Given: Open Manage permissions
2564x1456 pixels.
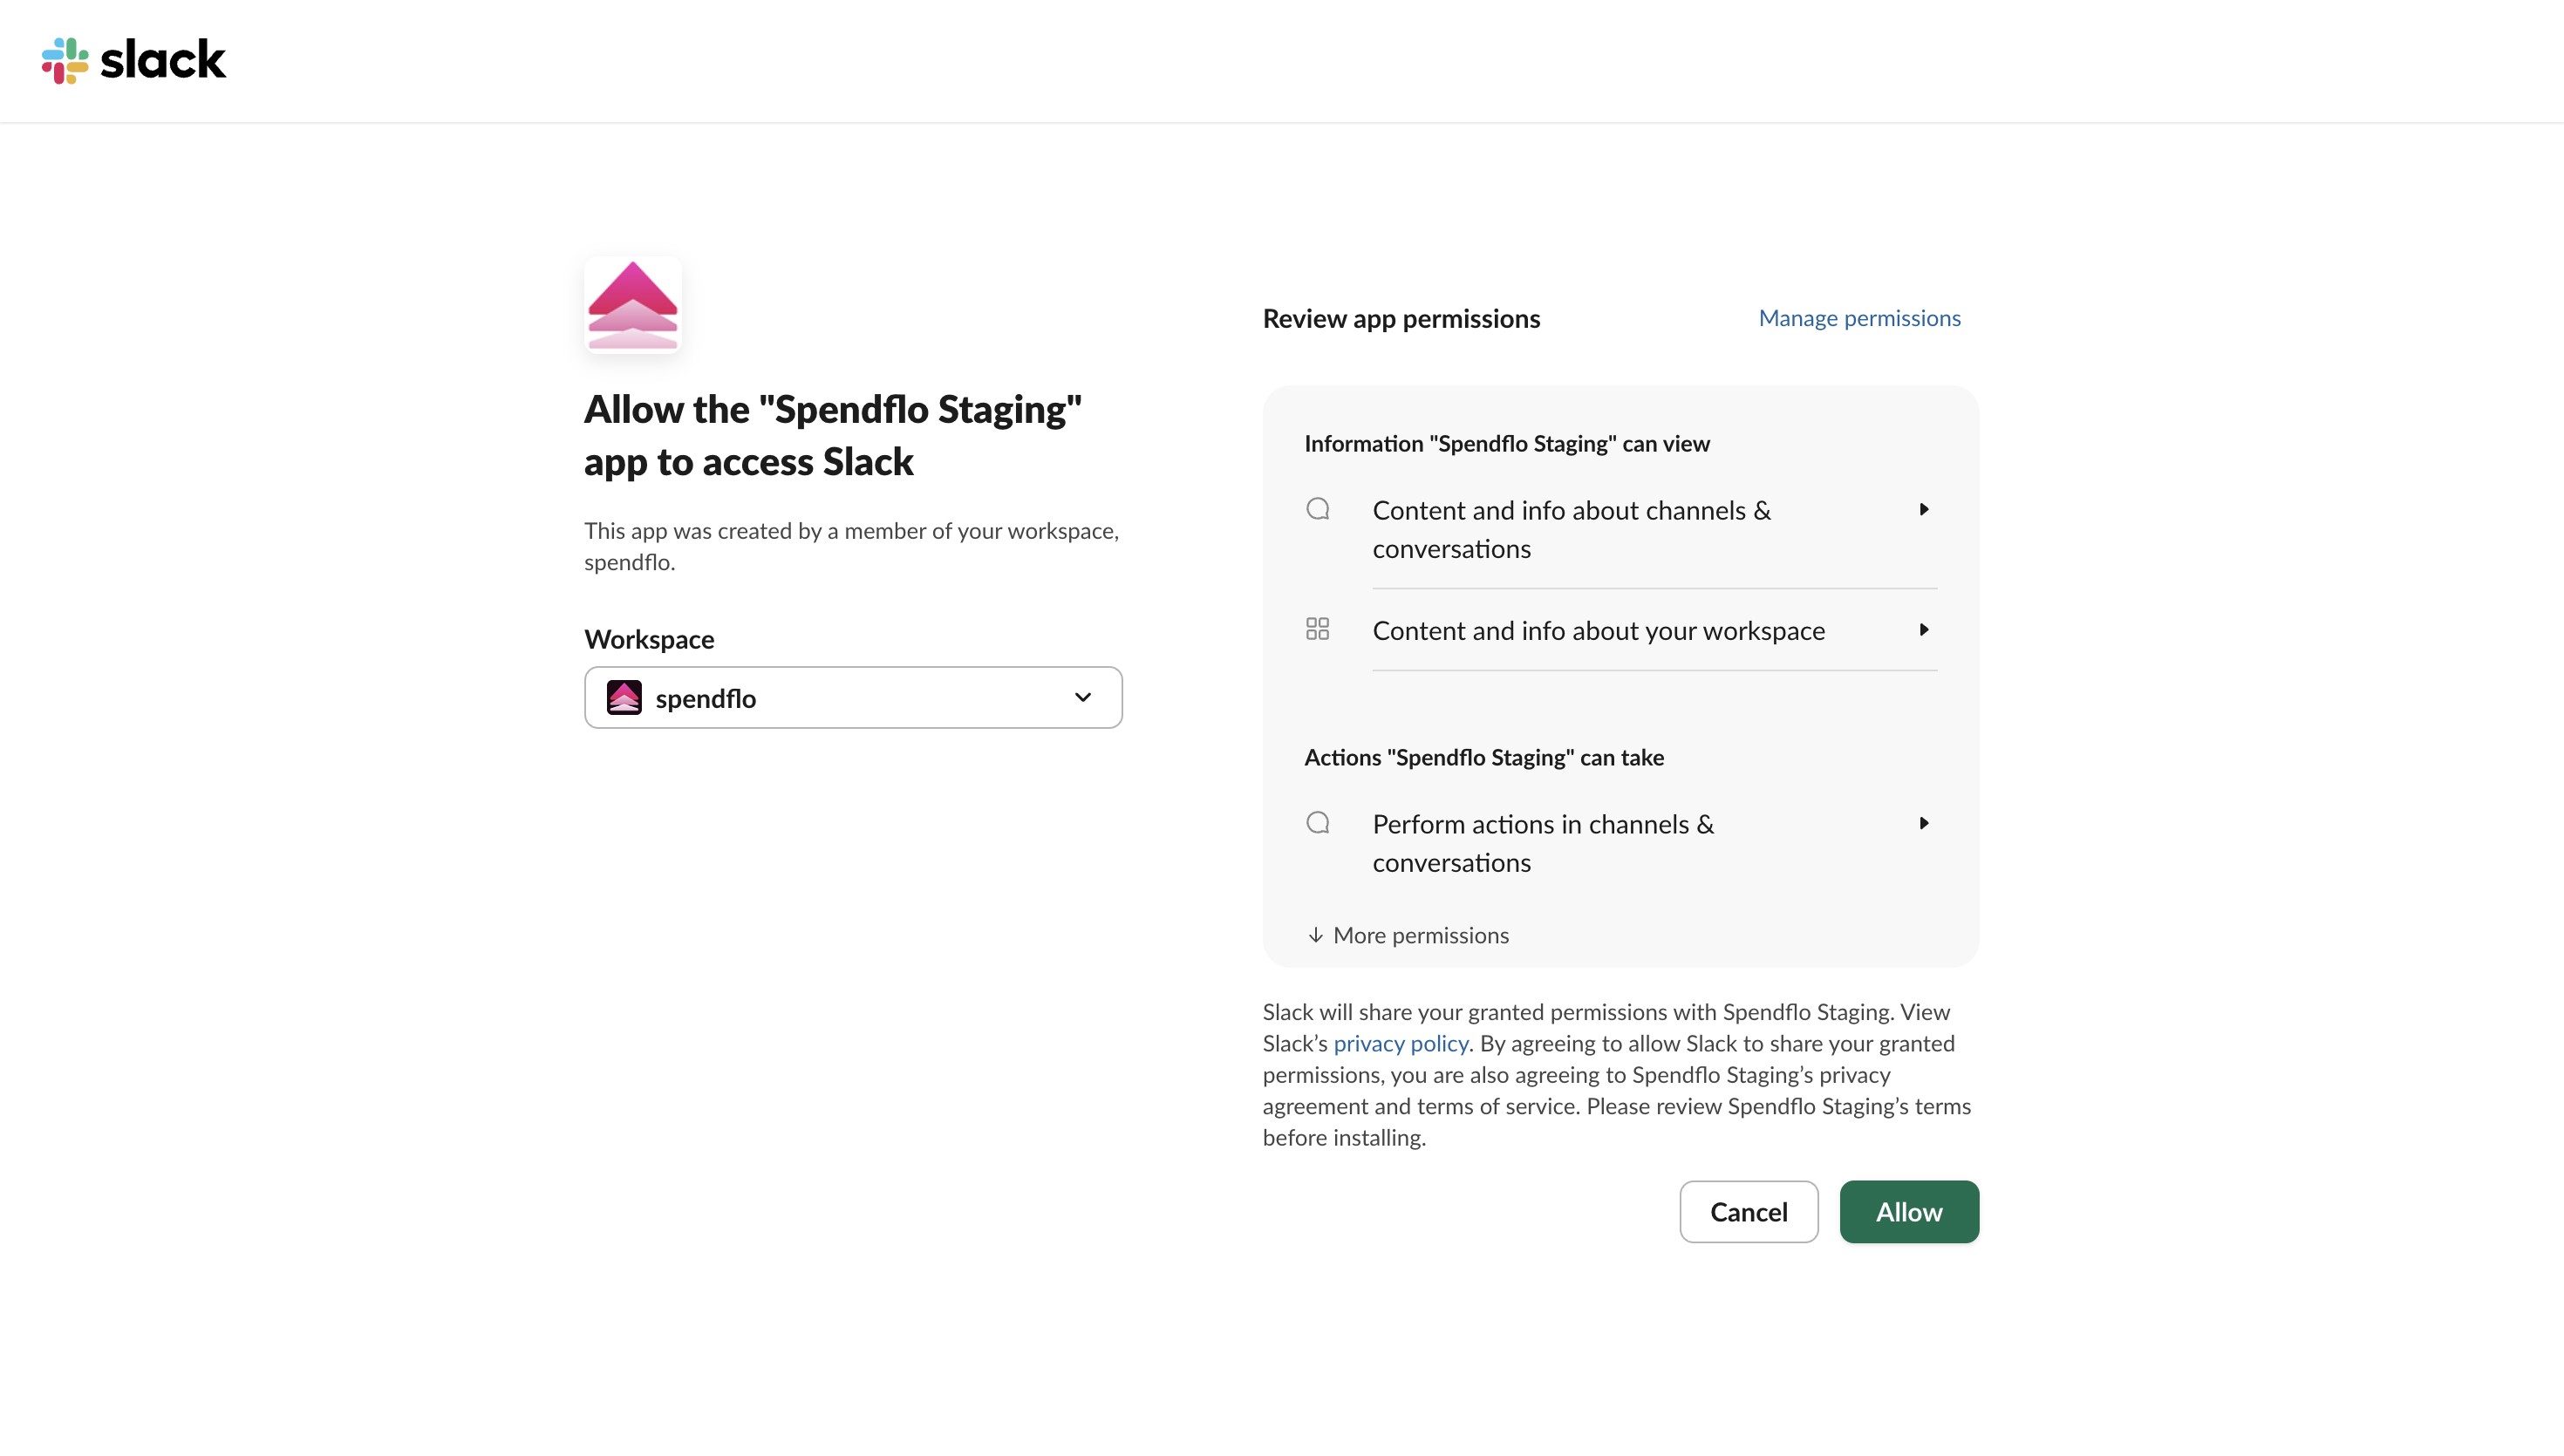Looking at the screenshot, I should (x=1858, y=317).
